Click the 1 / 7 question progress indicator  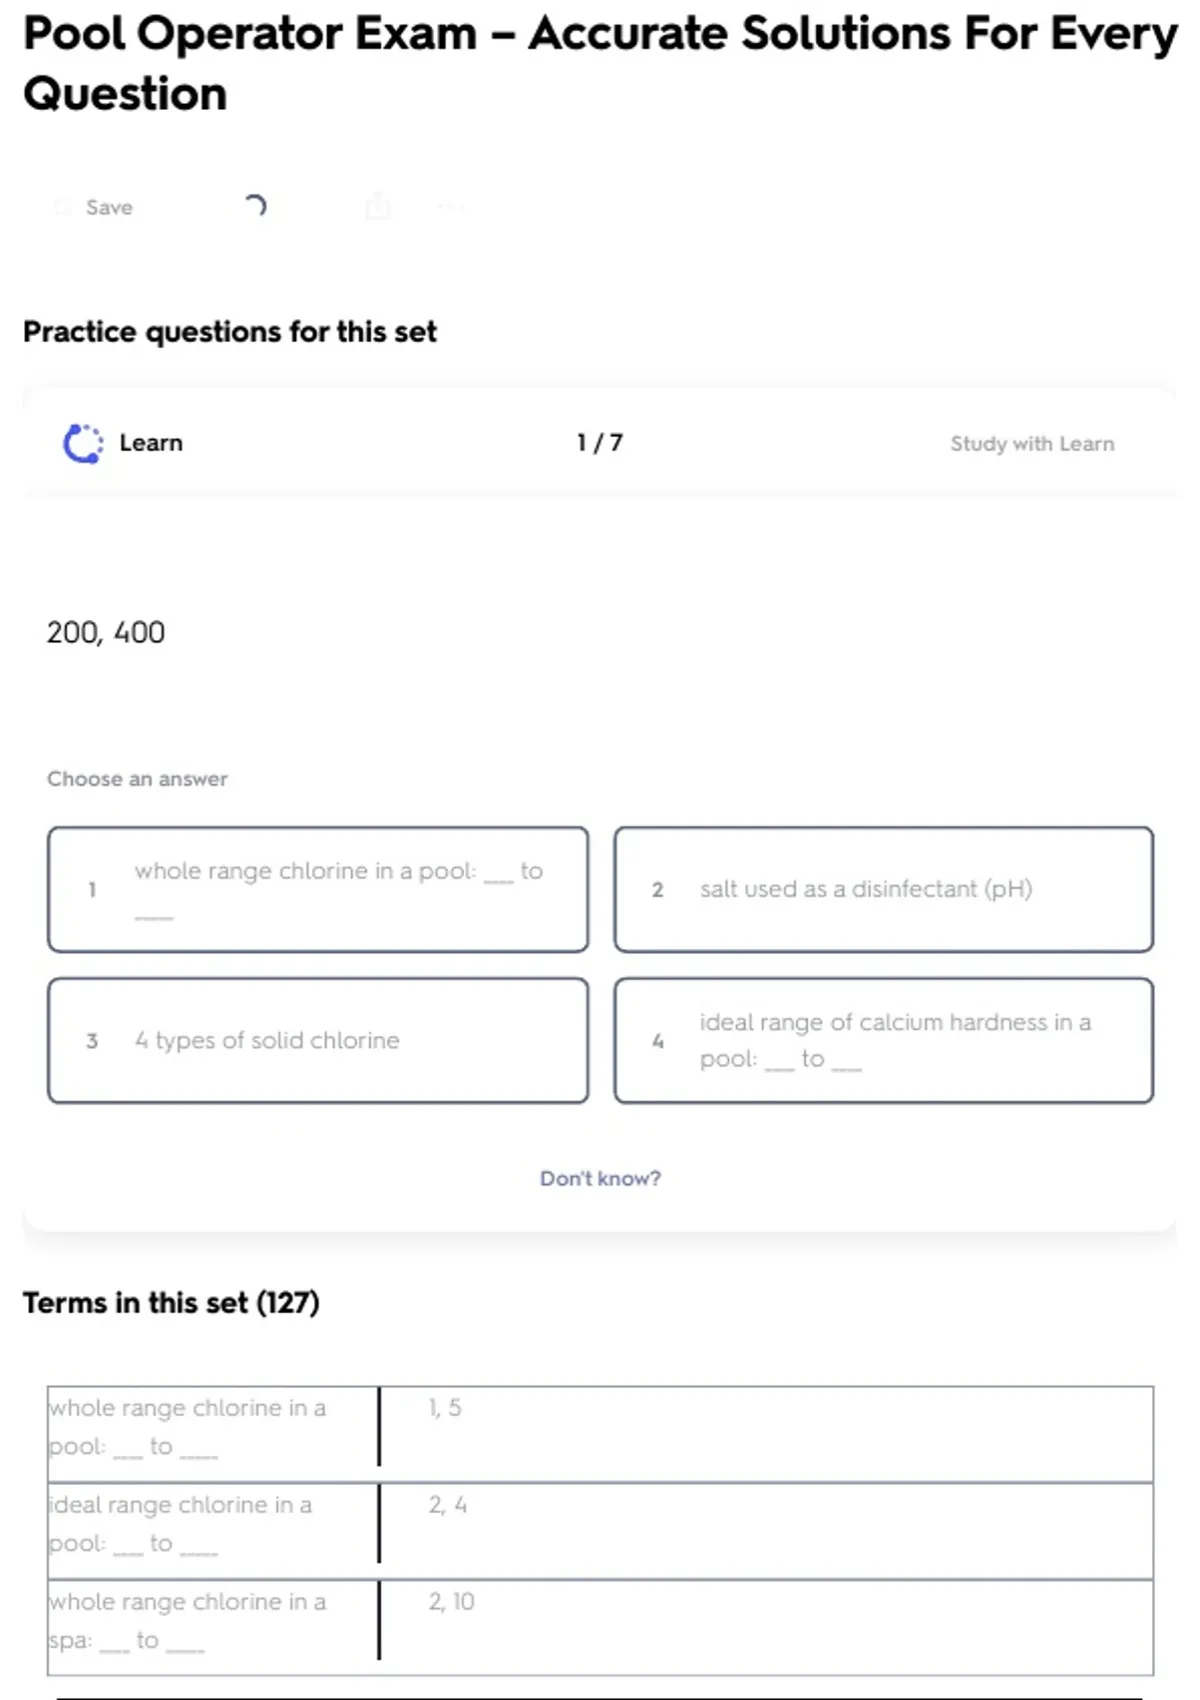point(600,443)
